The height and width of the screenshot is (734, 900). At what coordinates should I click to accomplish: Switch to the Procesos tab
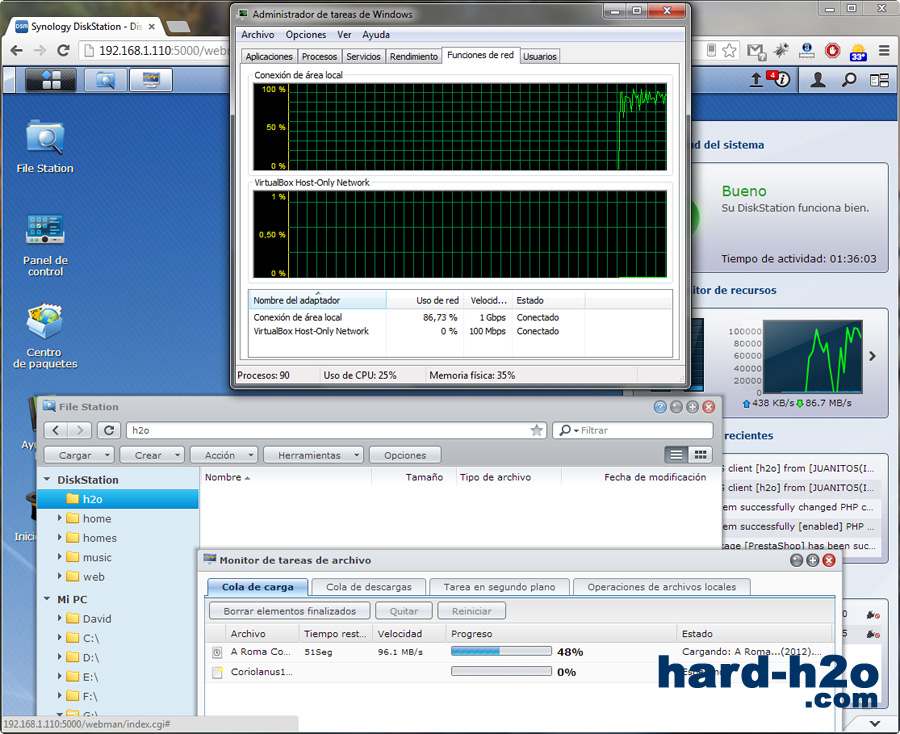319,56
